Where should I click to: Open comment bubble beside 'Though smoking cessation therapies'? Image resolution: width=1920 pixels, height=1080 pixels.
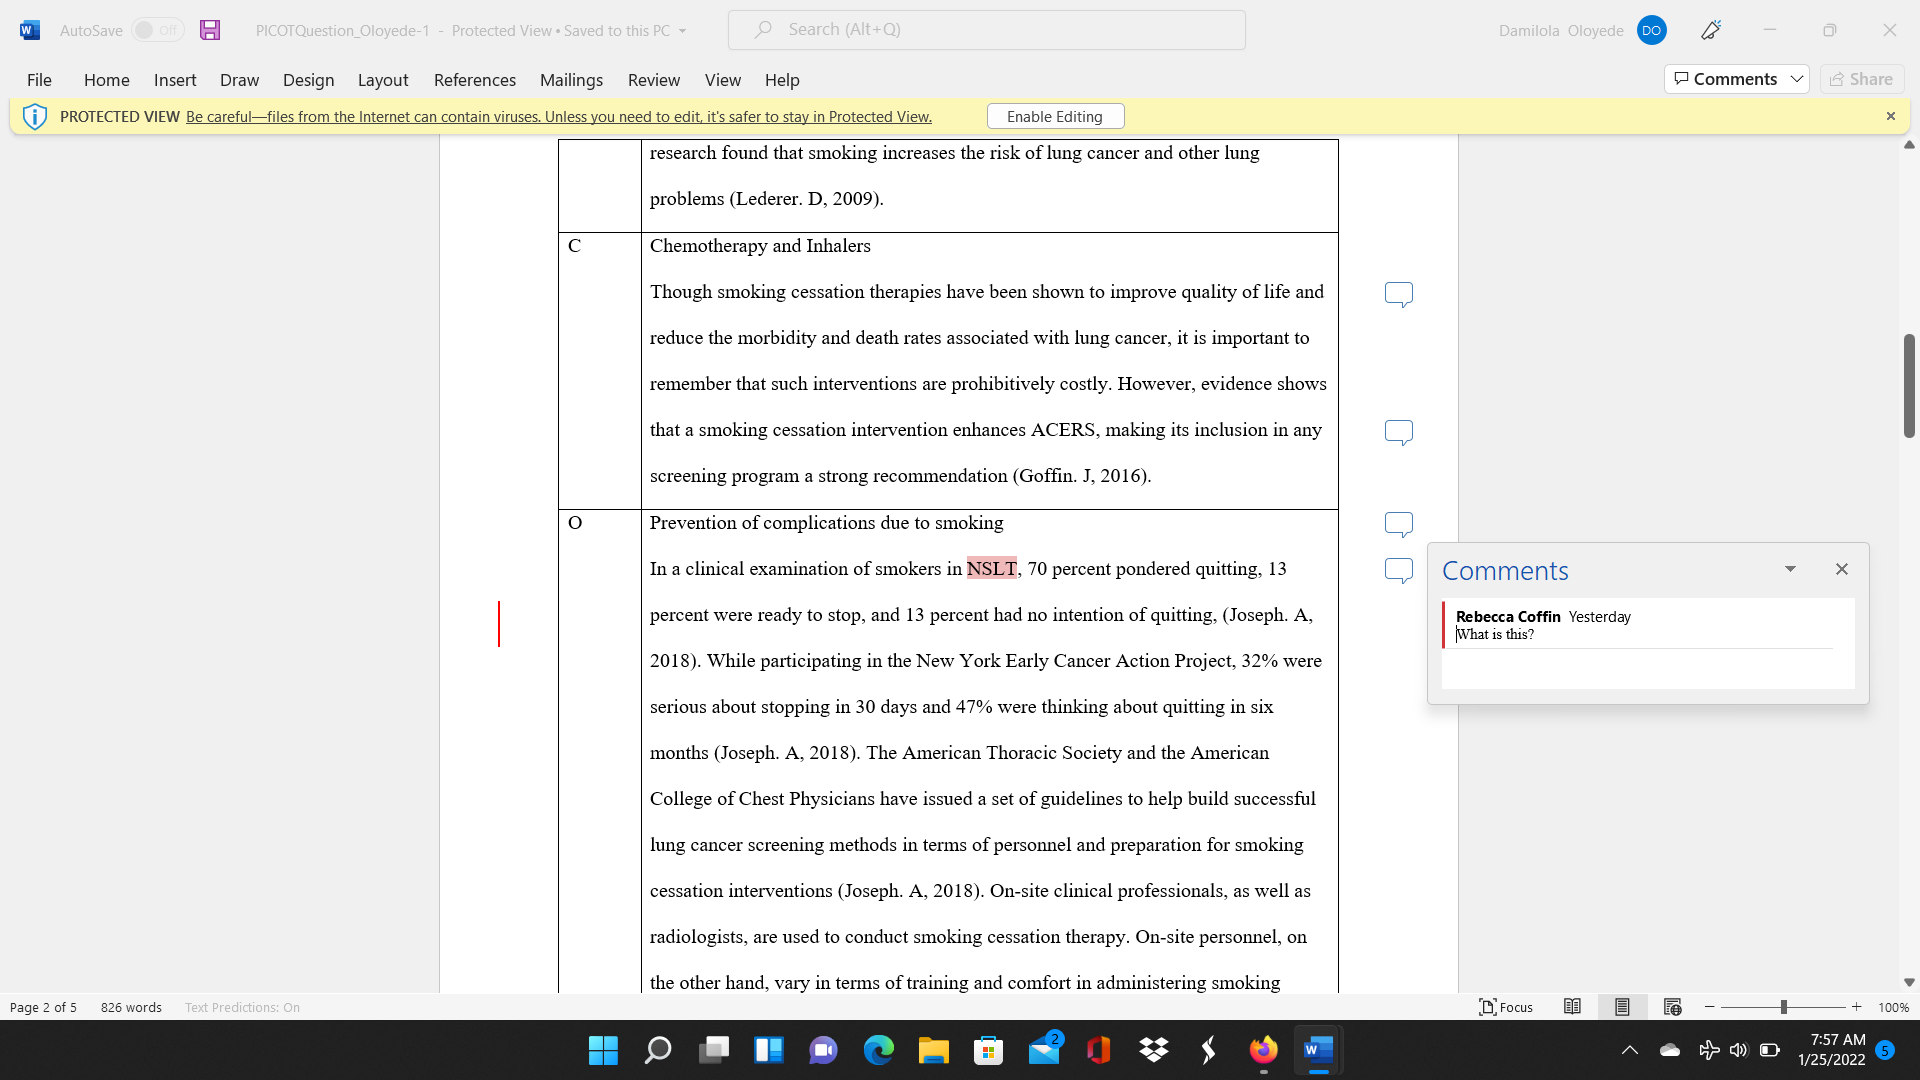click(1398, 294)
